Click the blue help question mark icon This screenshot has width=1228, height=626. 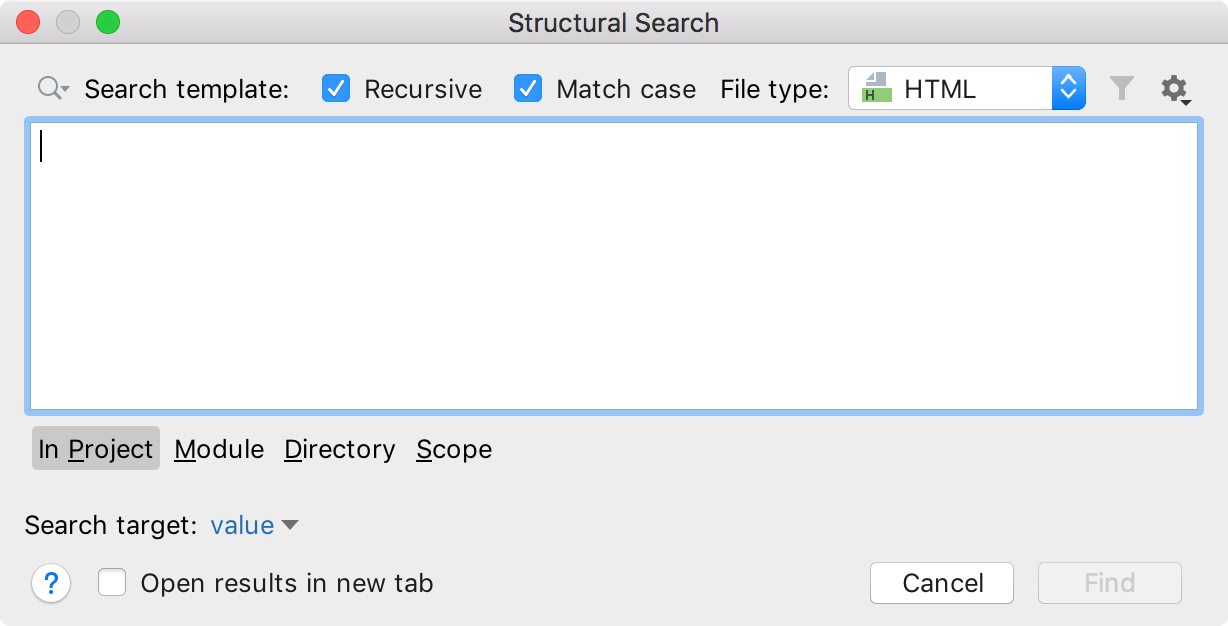pos(51,583)
